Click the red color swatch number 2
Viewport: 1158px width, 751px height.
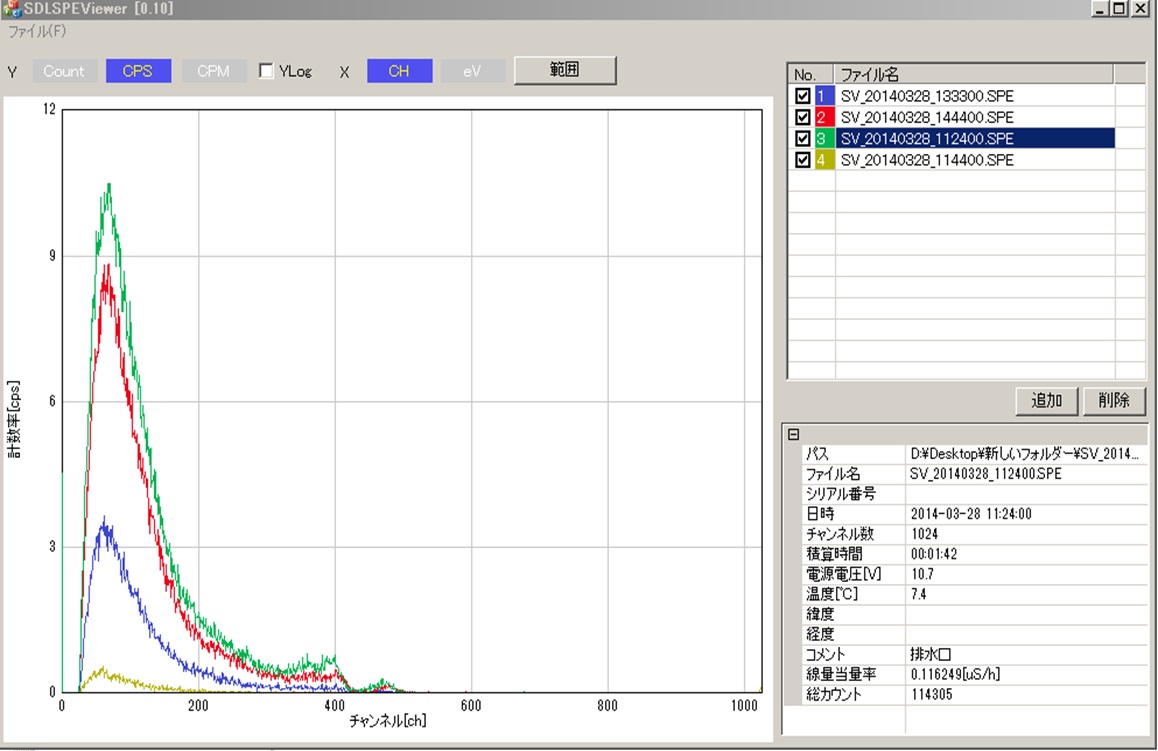tap(823, 118)
